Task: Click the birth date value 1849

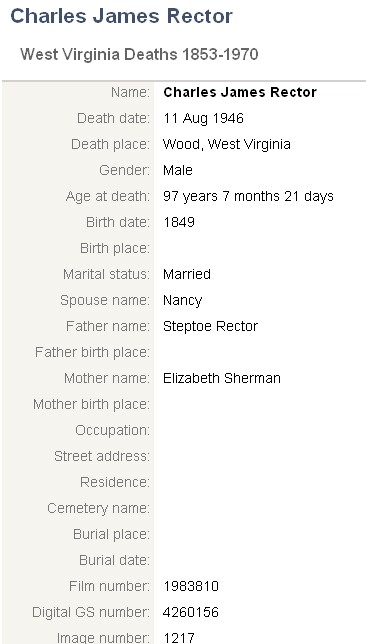Action: [179, 222]
